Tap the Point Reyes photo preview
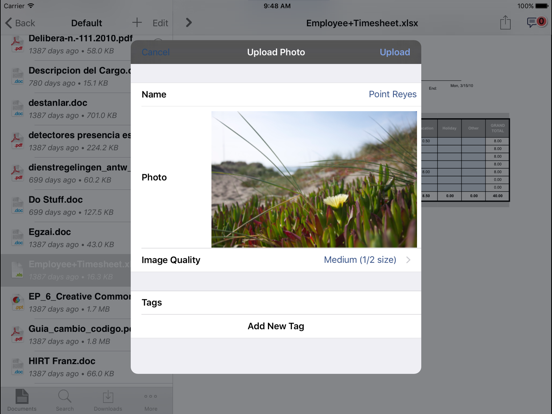 pyautogui.click(x=314, y=179)
